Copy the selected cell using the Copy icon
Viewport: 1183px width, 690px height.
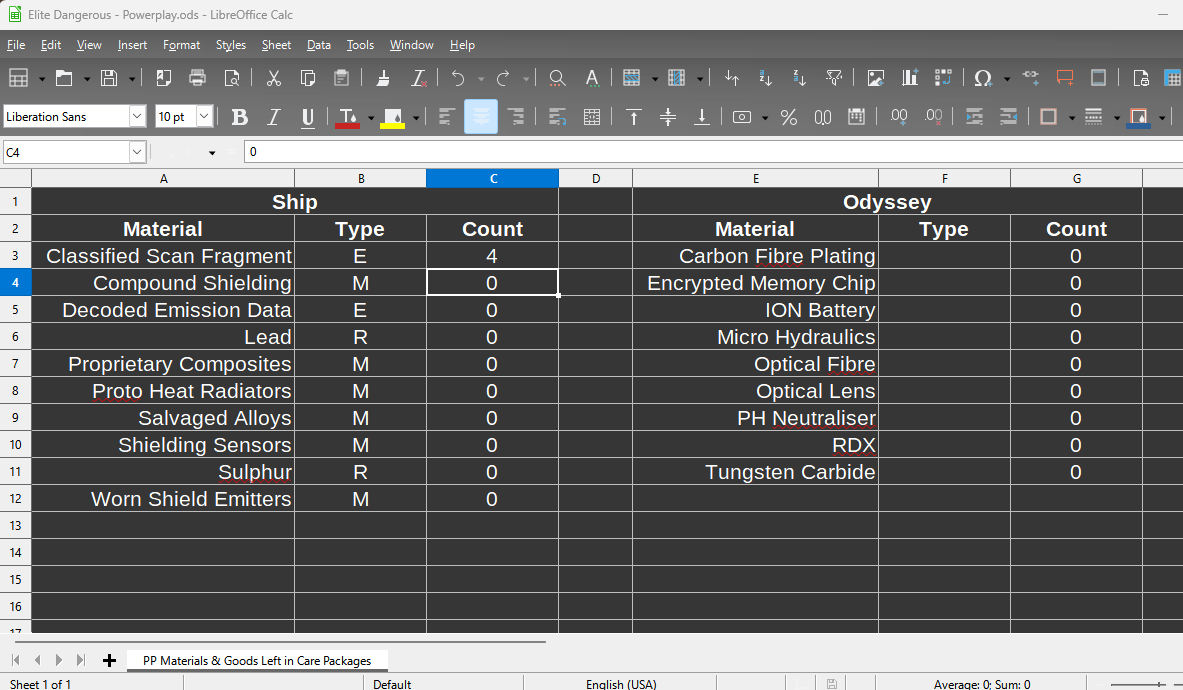[x=308, y=78]
